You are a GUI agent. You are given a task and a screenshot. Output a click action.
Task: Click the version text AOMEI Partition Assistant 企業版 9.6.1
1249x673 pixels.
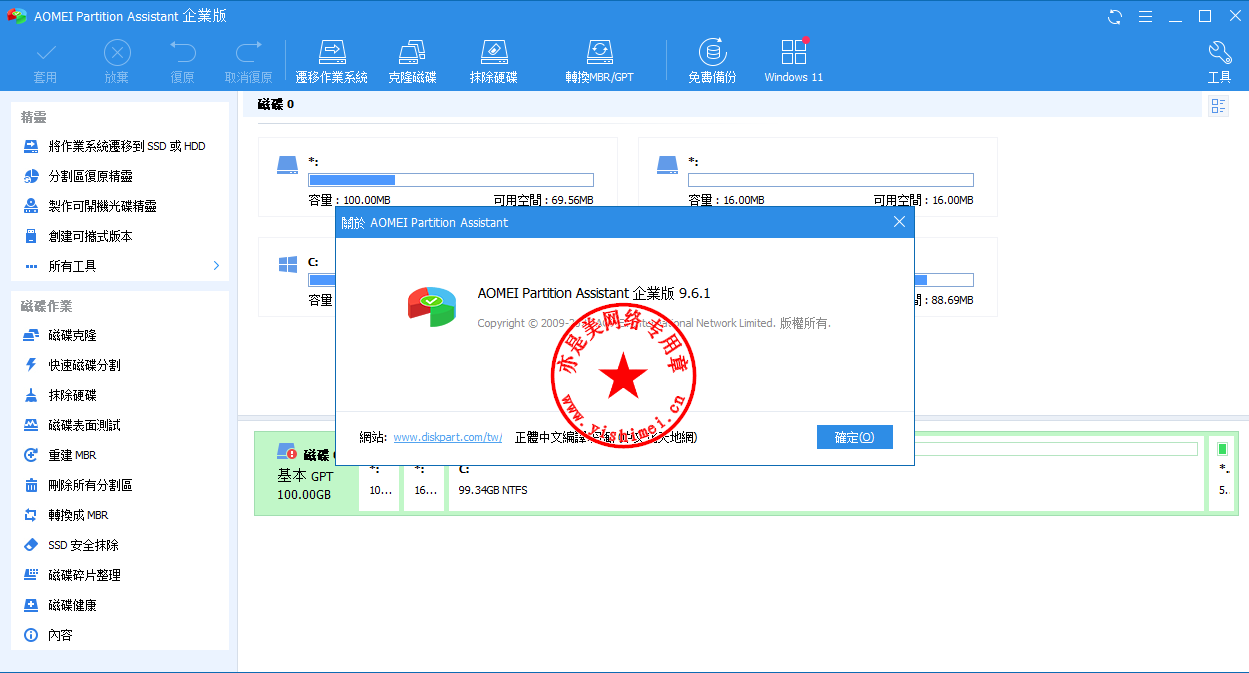tap(594, 293)
